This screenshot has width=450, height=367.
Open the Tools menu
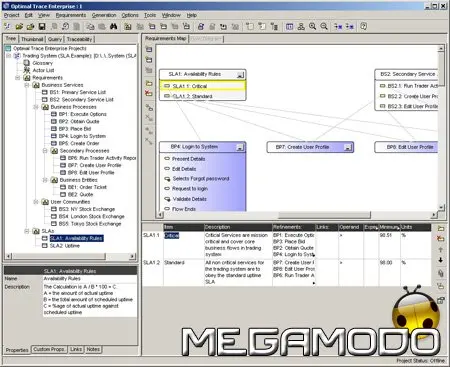coord(150,15)
